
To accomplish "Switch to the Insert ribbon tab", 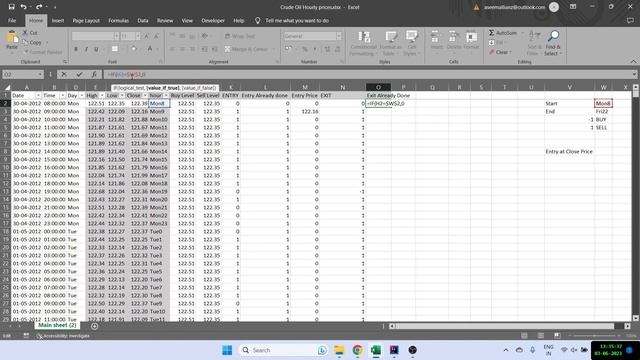I will (58, 20).
